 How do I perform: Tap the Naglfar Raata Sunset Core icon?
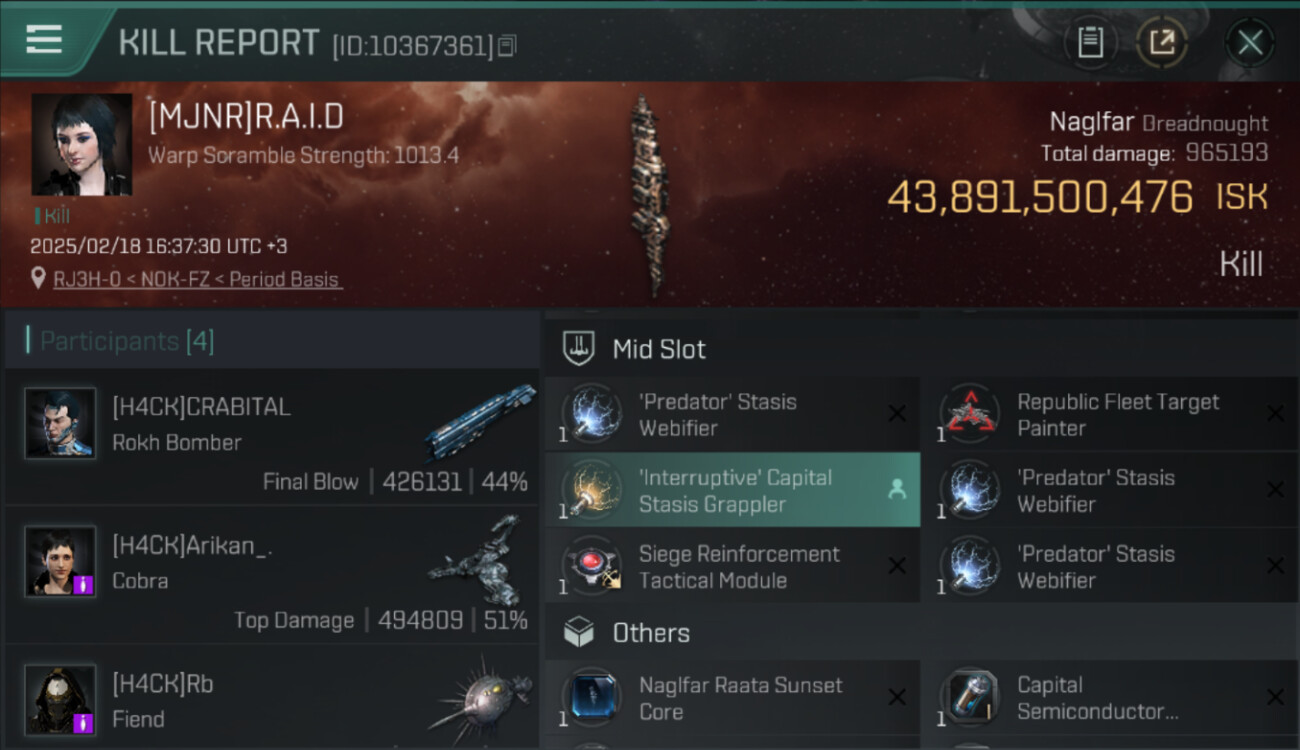(x=590, y=698)
